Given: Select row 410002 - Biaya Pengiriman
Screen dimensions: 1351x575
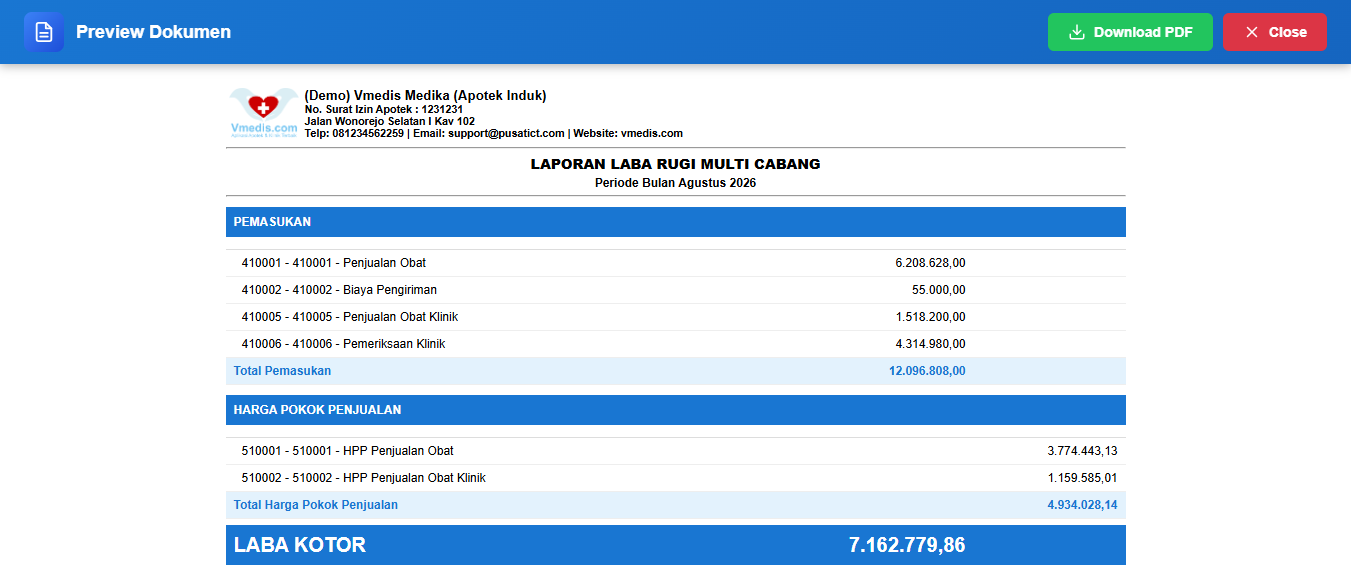Looking at the screenshot, I should pyautogui.click(x=676, y=290).
